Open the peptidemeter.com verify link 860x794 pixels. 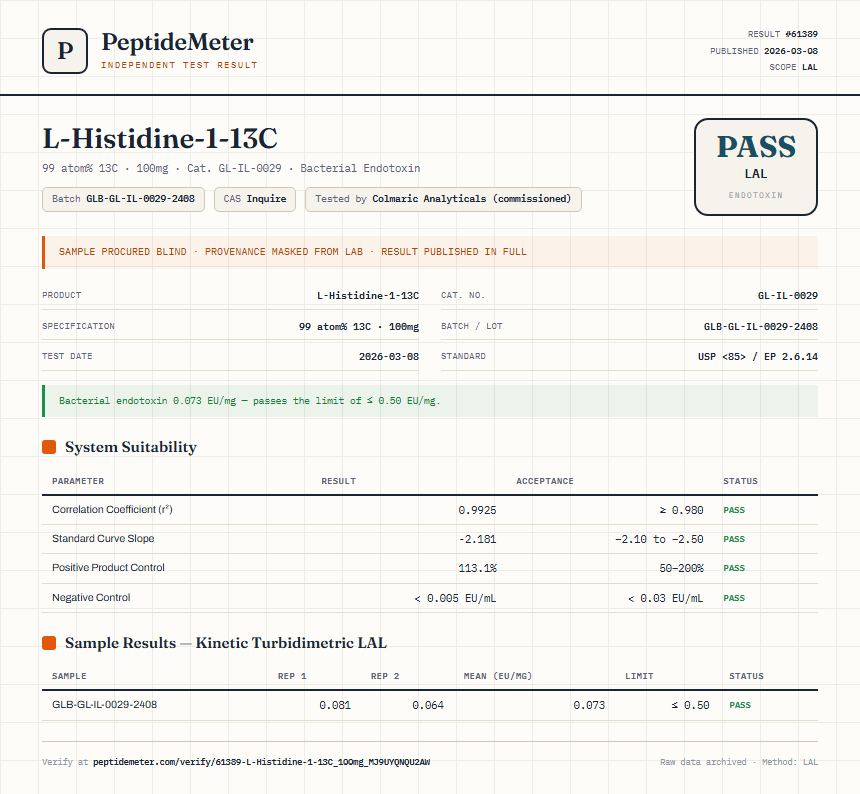tap(262, 762)
